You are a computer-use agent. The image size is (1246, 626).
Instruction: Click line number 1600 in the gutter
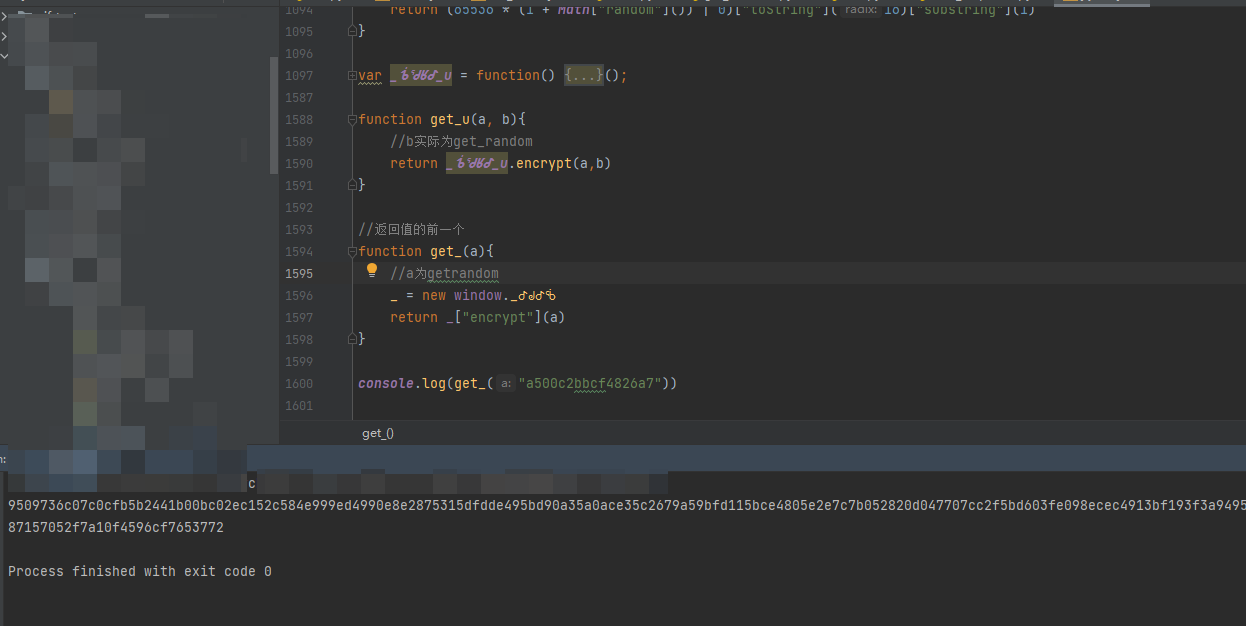[x=299, y=383]
